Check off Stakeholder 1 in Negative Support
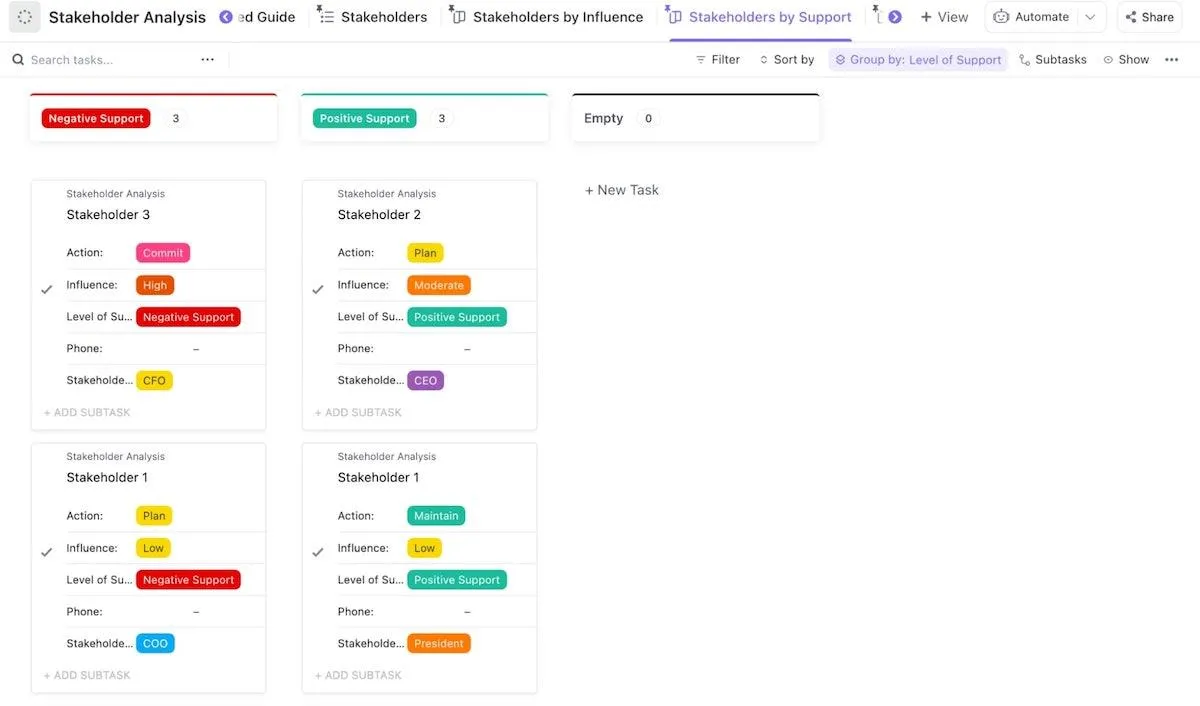The width and height of the screenshot is (1200, 706). click(47, 552)
